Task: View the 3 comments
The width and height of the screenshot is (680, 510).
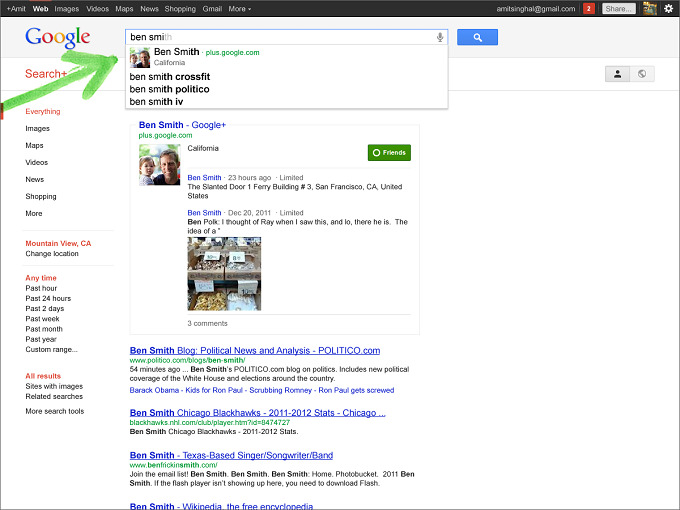Action: tap(207, 324)
